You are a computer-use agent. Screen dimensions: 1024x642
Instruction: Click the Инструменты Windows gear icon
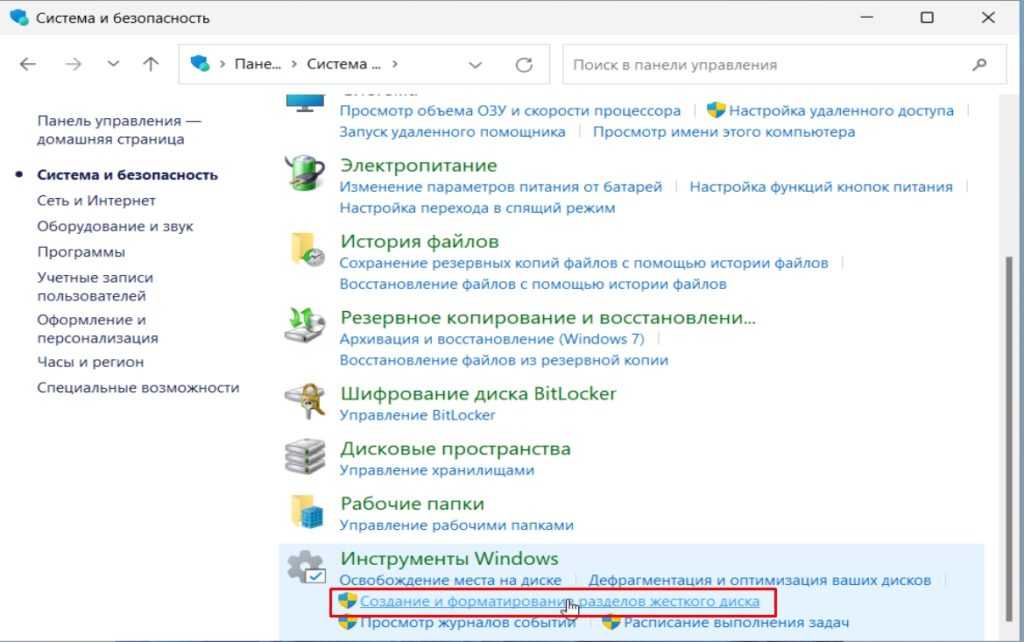[x=305, y=568]
